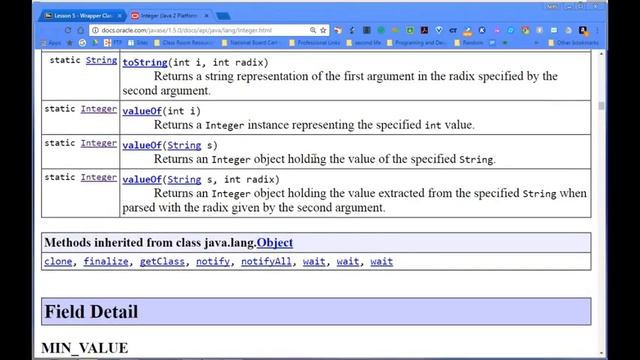Click the 'MIN_VALUE' field heading
This screenshot has height=360, width=640.
point(84,348)
